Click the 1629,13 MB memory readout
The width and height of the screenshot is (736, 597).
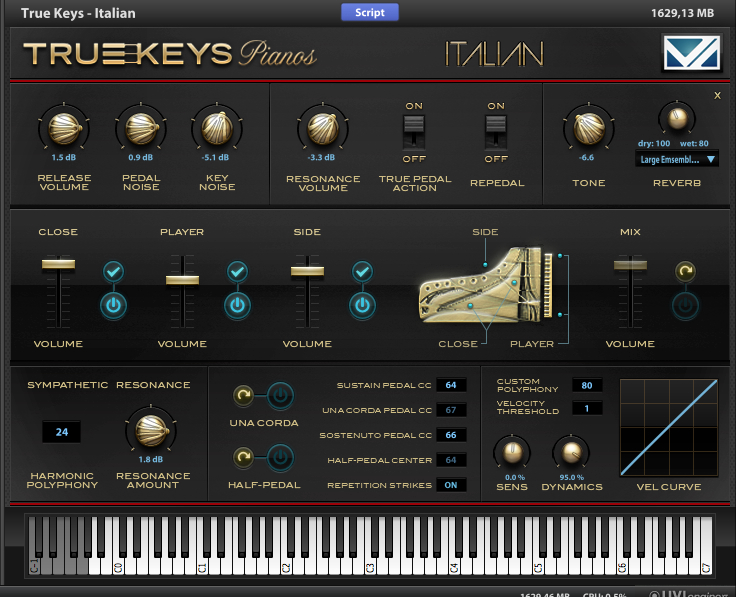click(x=682, y=13)
